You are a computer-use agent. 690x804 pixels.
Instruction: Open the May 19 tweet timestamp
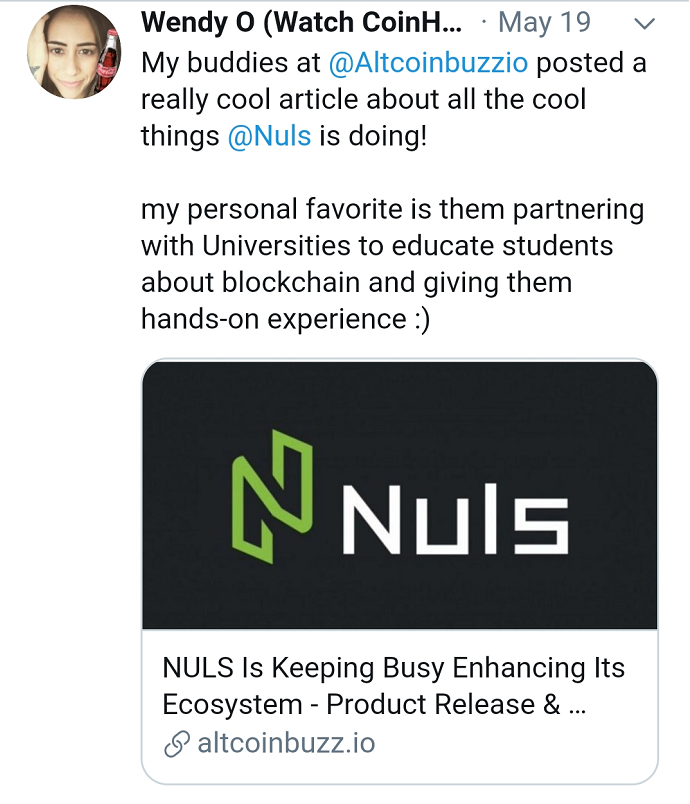pyautogui.click(x=544, y=23)
